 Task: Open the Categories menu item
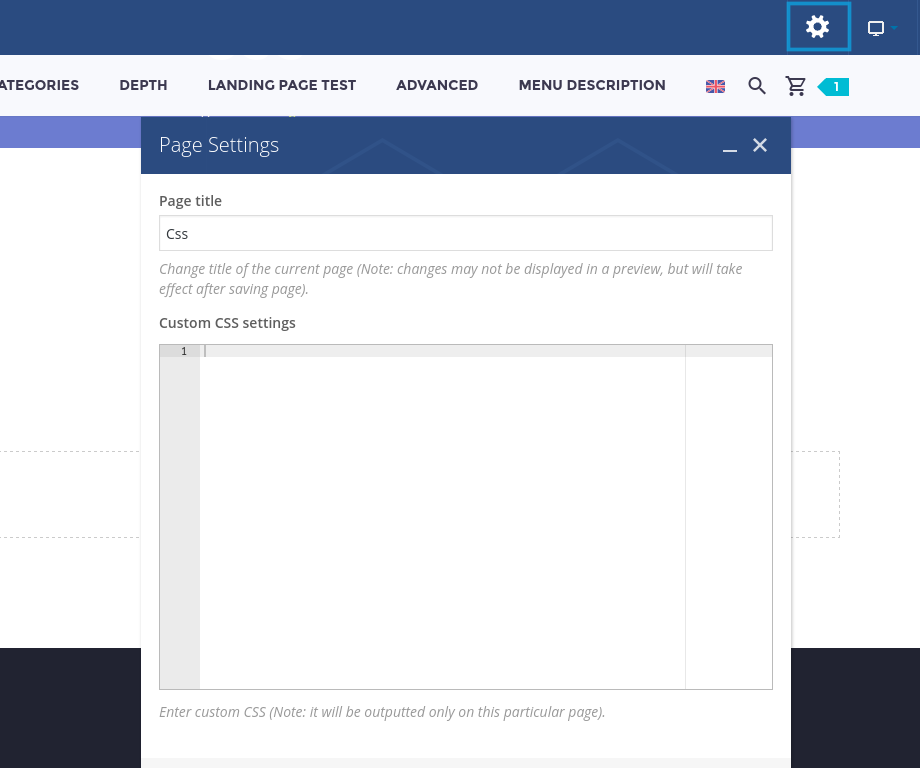click(x=39, y=85)
